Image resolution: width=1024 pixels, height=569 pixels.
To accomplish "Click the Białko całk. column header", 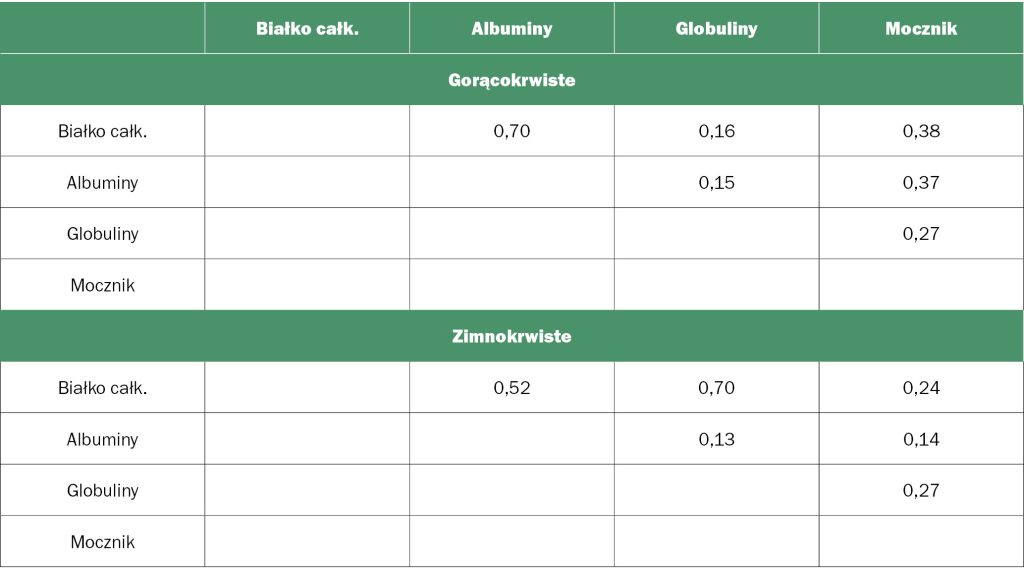I will tap(307, 28).
